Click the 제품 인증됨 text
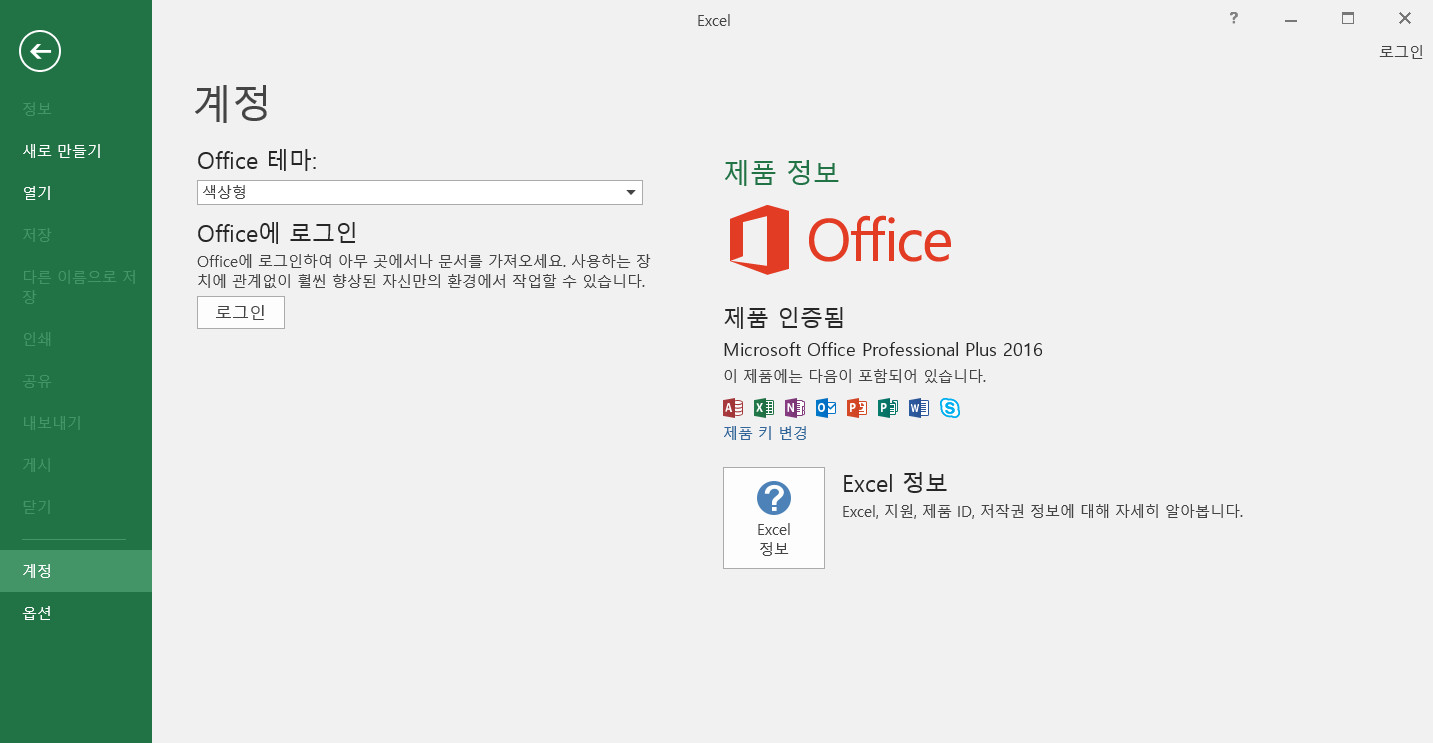Image resolution: width=1433 pixels, height=743 pixels. (784, 317)
